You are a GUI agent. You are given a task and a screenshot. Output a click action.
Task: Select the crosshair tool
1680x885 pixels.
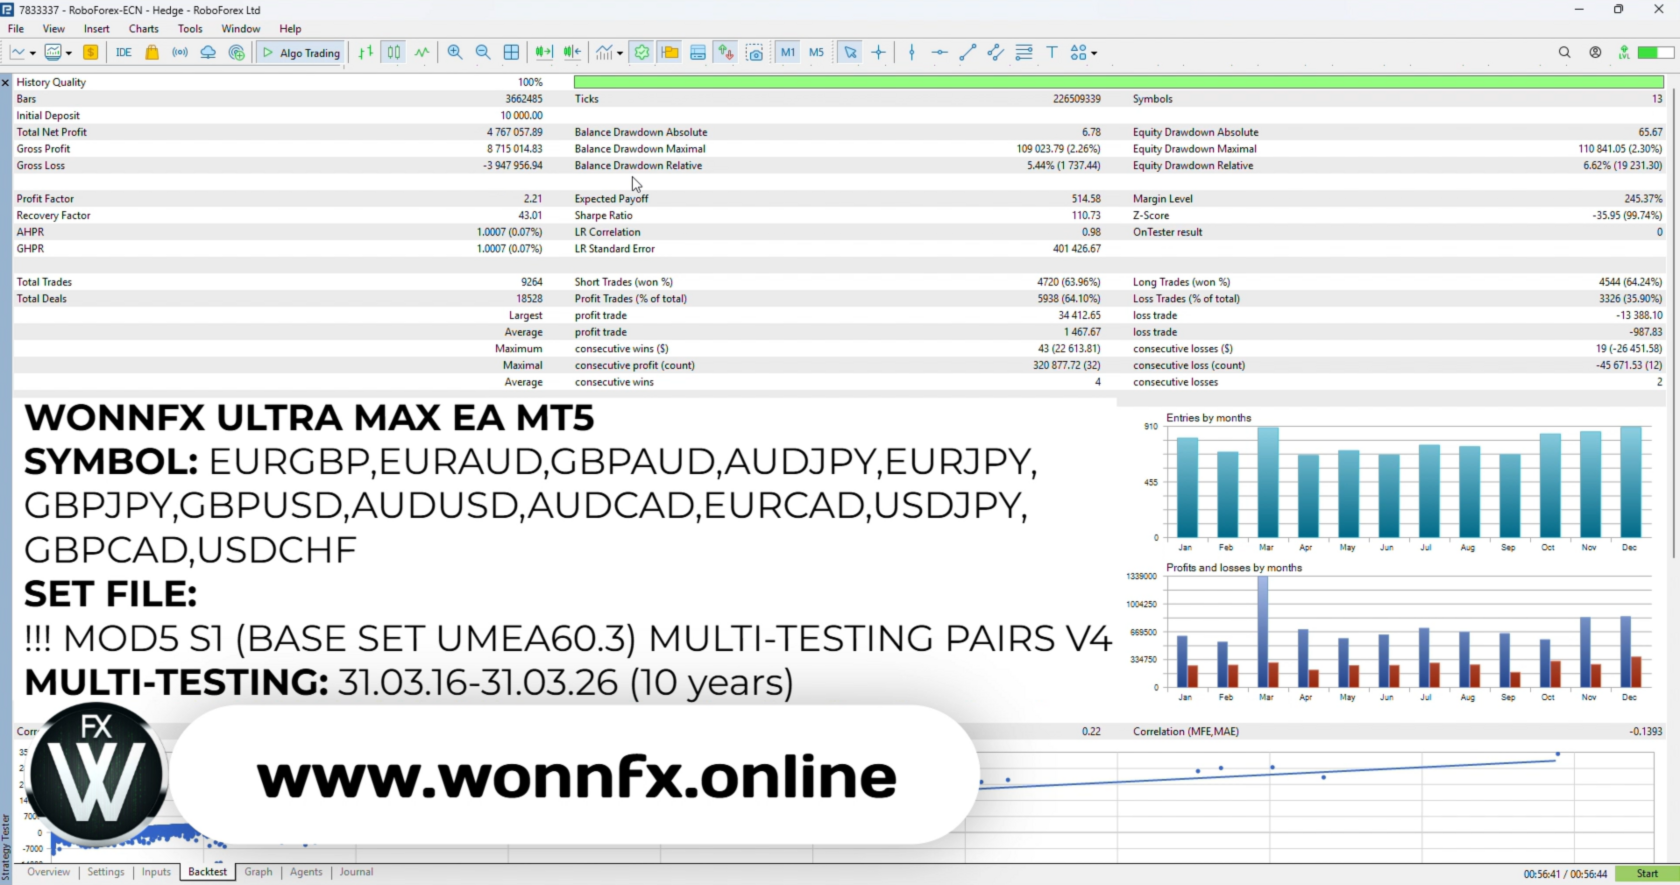878,53
